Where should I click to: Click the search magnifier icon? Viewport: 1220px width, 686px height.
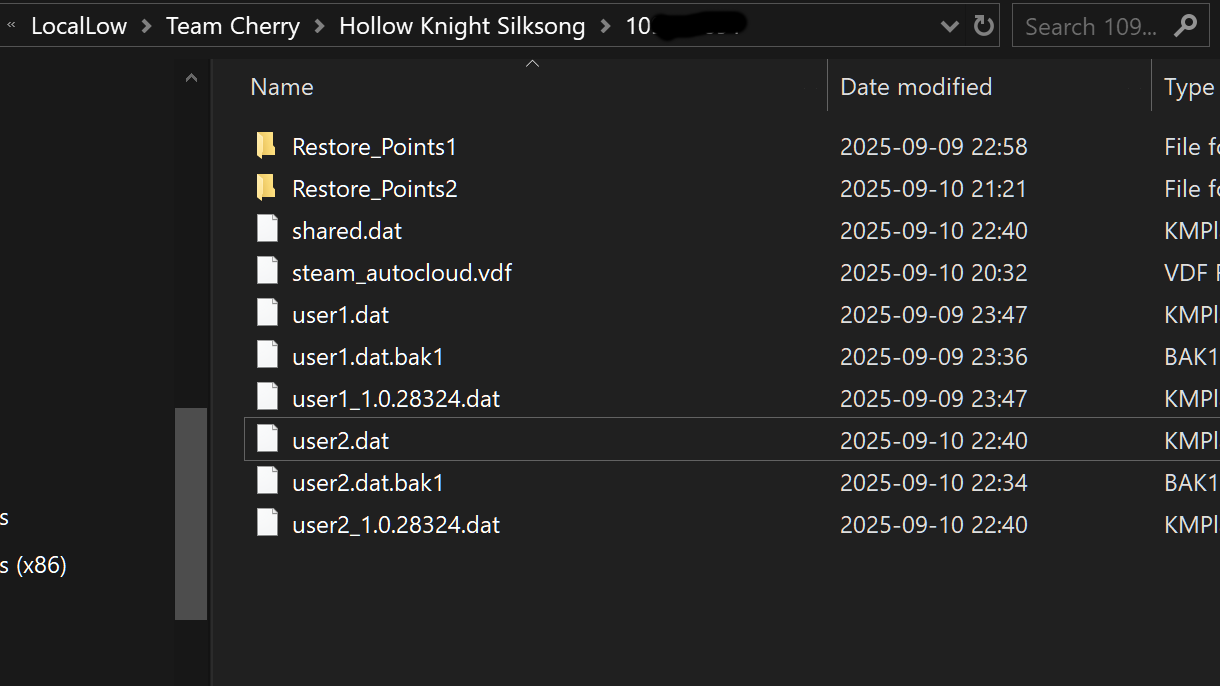click(1186, 26)
